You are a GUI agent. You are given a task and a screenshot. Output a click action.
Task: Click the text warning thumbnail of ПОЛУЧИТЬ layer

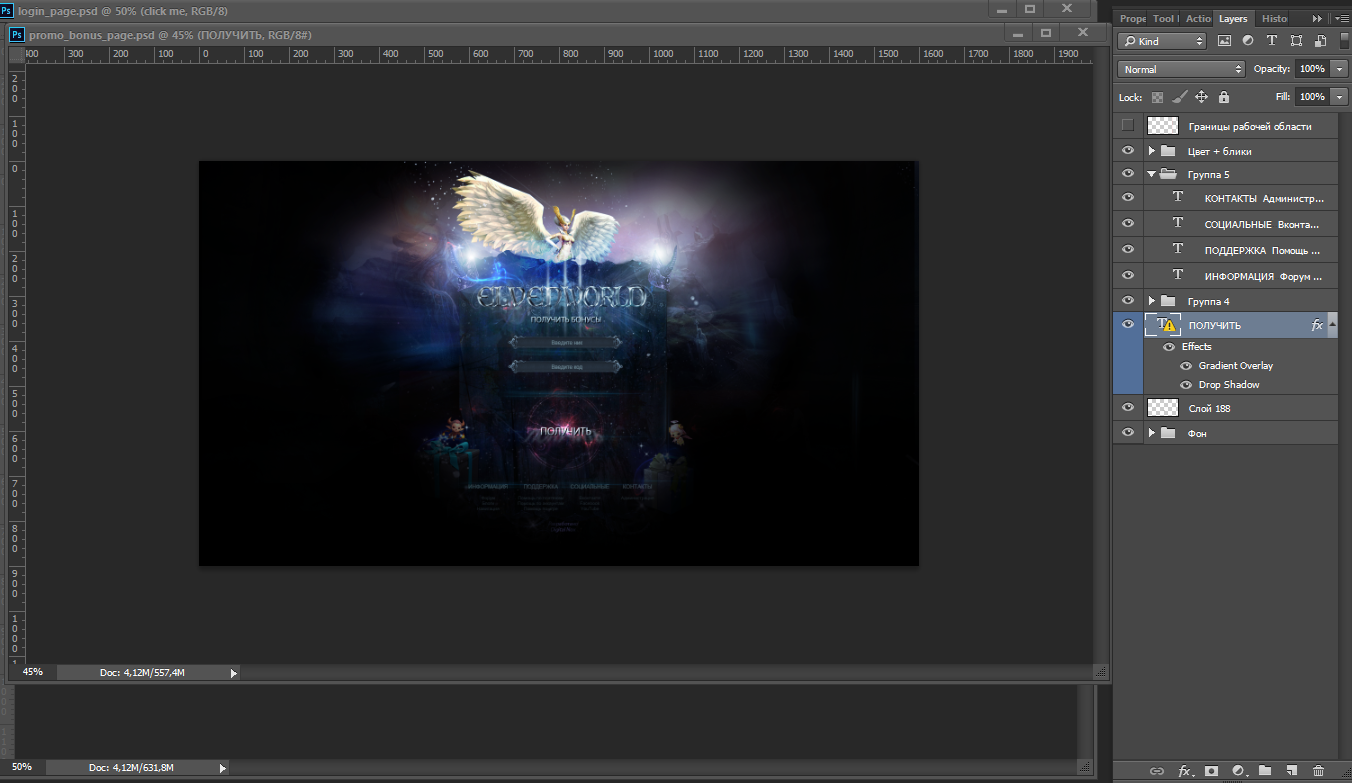pyautogui.click(x=1163, y=325)
